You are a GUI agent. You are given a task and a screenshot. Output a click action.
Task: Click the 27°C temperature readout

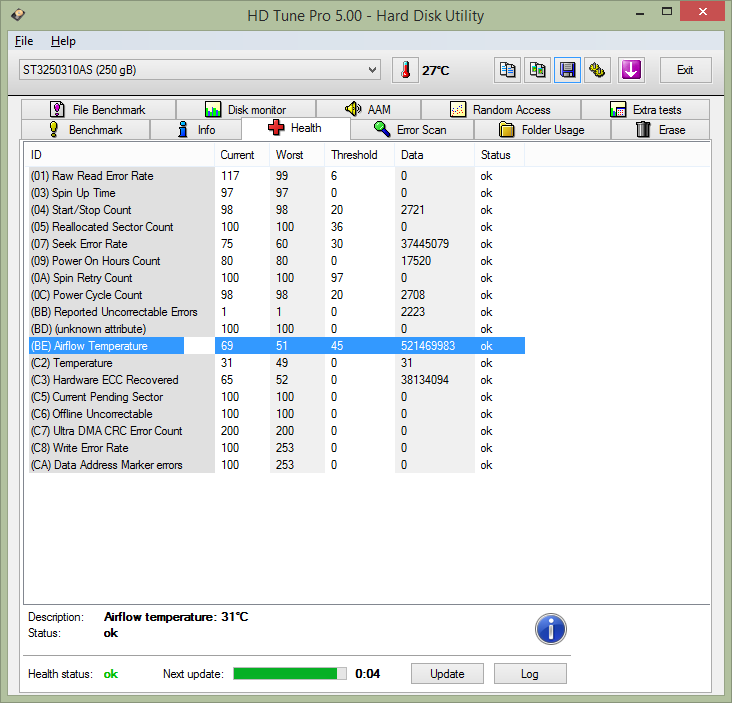436,70
